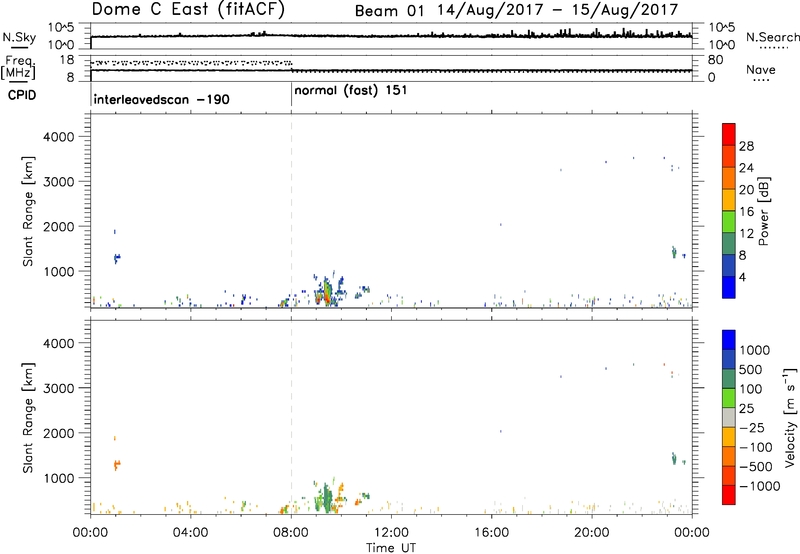Click the 'Nave' legend label
The image size is (800, 554).
tap(760, 70)
